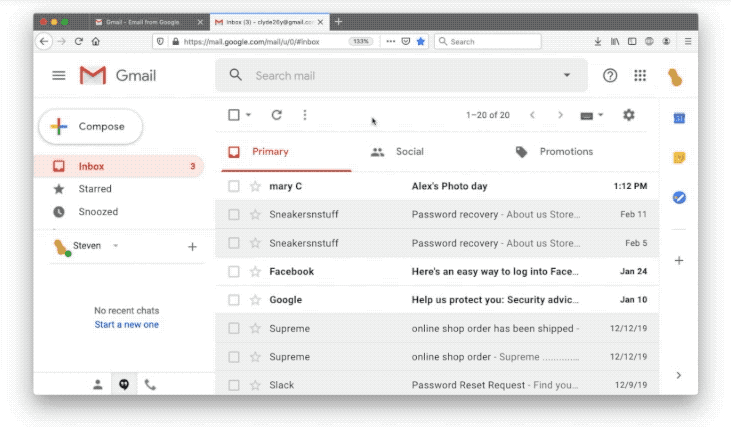The image size is (731, 427).
Task: Star the Feb 5 Sneakersnstuff email
Action: point(255,243)
